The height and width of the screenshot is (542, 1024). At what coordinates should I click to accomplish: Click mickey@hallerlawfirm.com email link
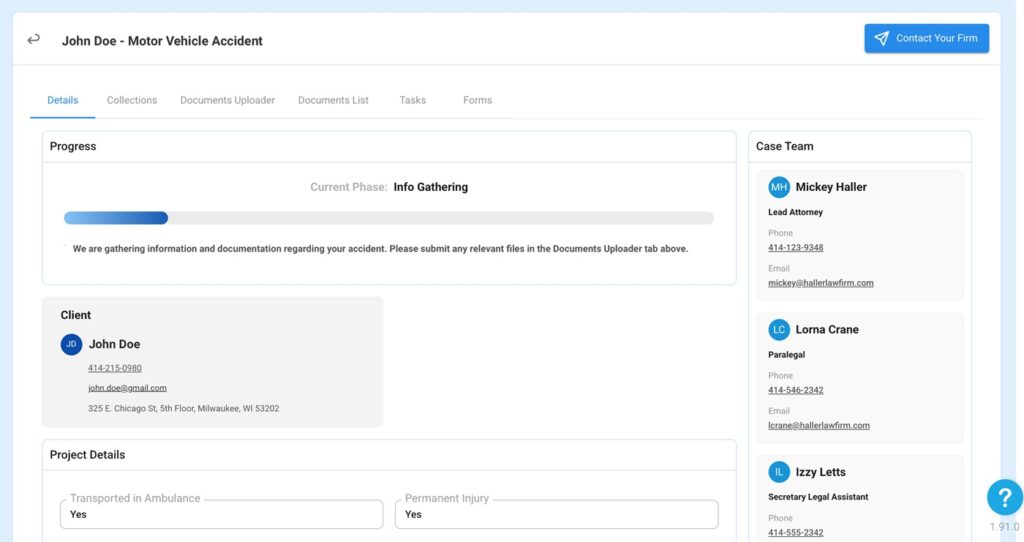click(x=821, y=283)
